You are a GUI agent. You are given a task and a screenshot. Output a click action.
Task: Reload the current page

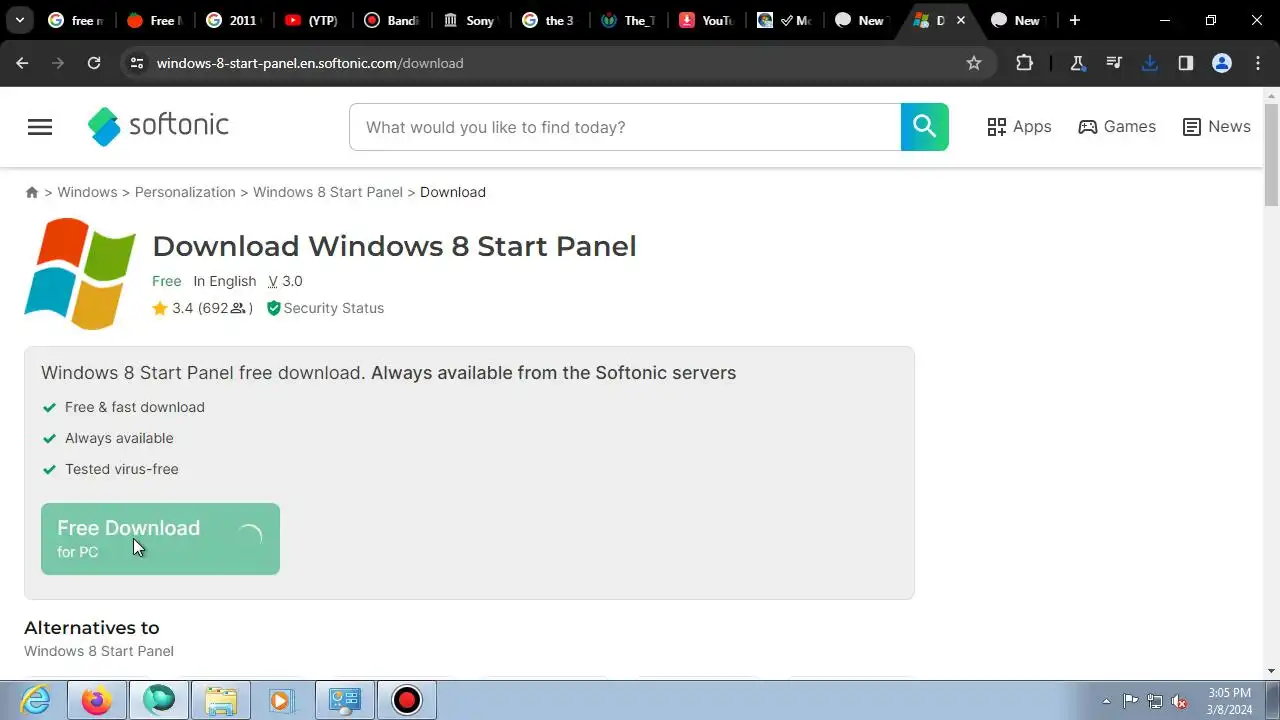[94, 63]
